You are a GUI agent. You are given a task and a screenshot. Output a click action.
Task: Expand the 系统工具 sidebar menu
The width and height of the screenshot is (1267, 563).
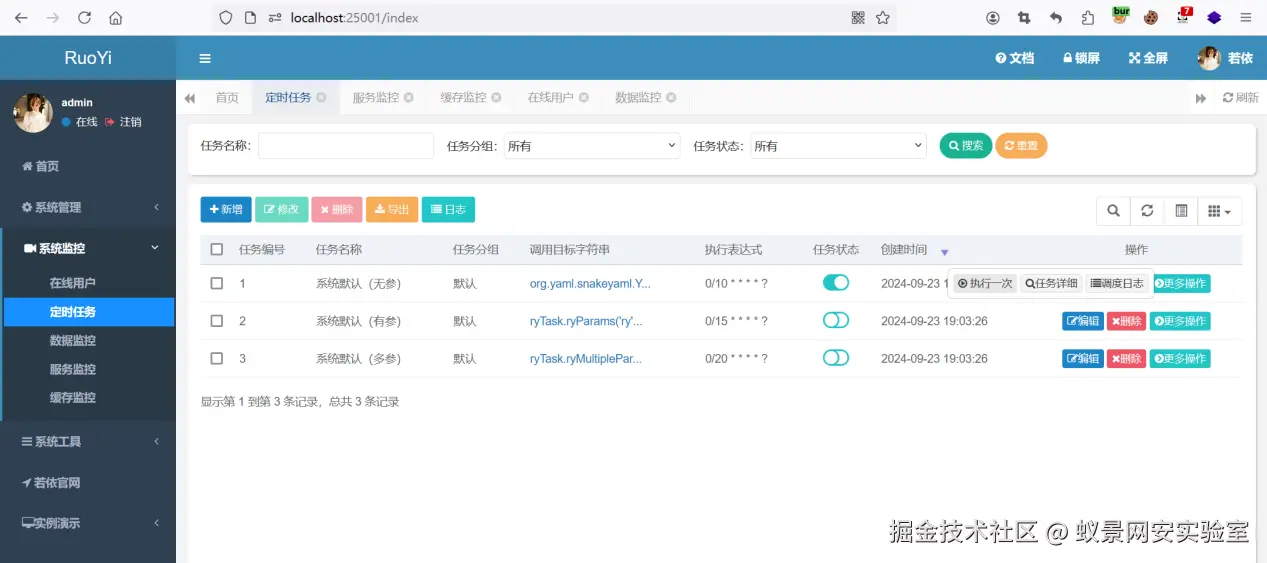[x=88, y=441]
